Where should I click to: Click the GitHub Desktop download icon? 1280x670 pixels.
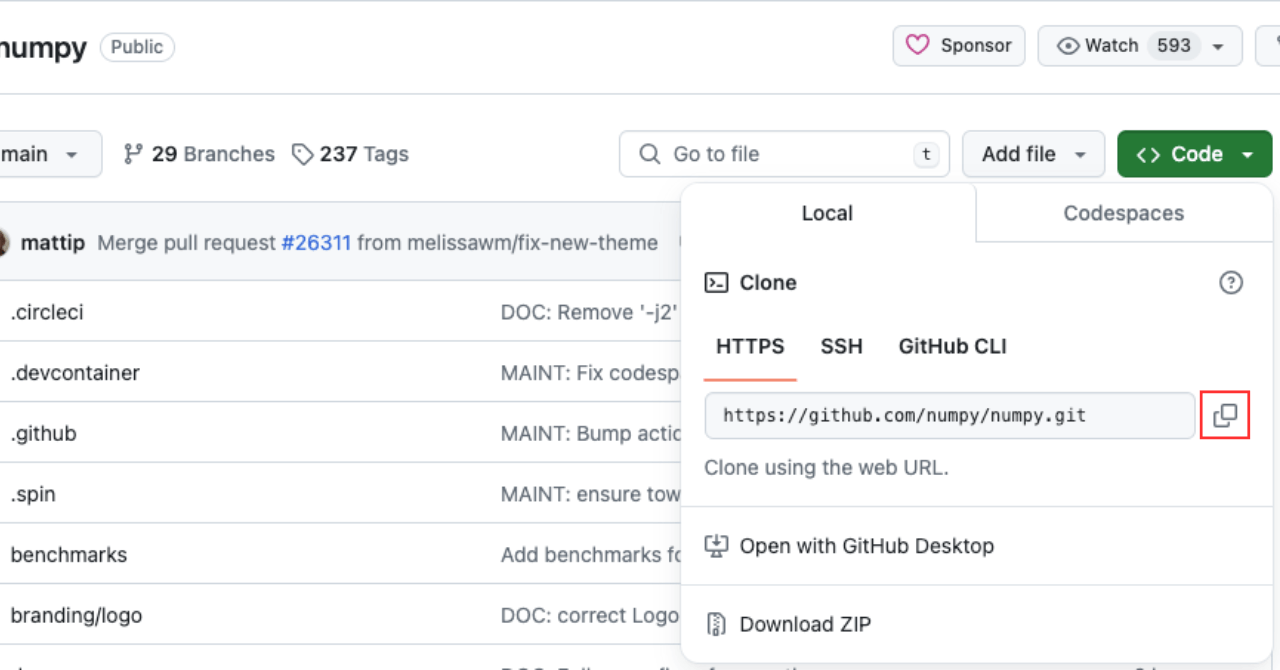pos(716,546)
